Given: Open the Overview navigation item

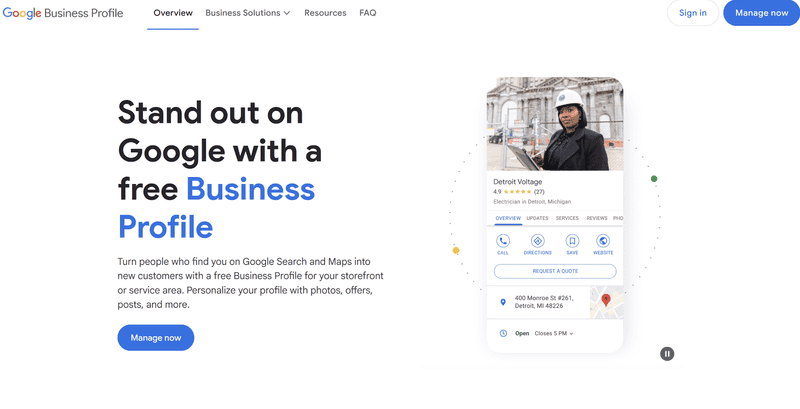Looking at the screenshot, I should 173,13.
